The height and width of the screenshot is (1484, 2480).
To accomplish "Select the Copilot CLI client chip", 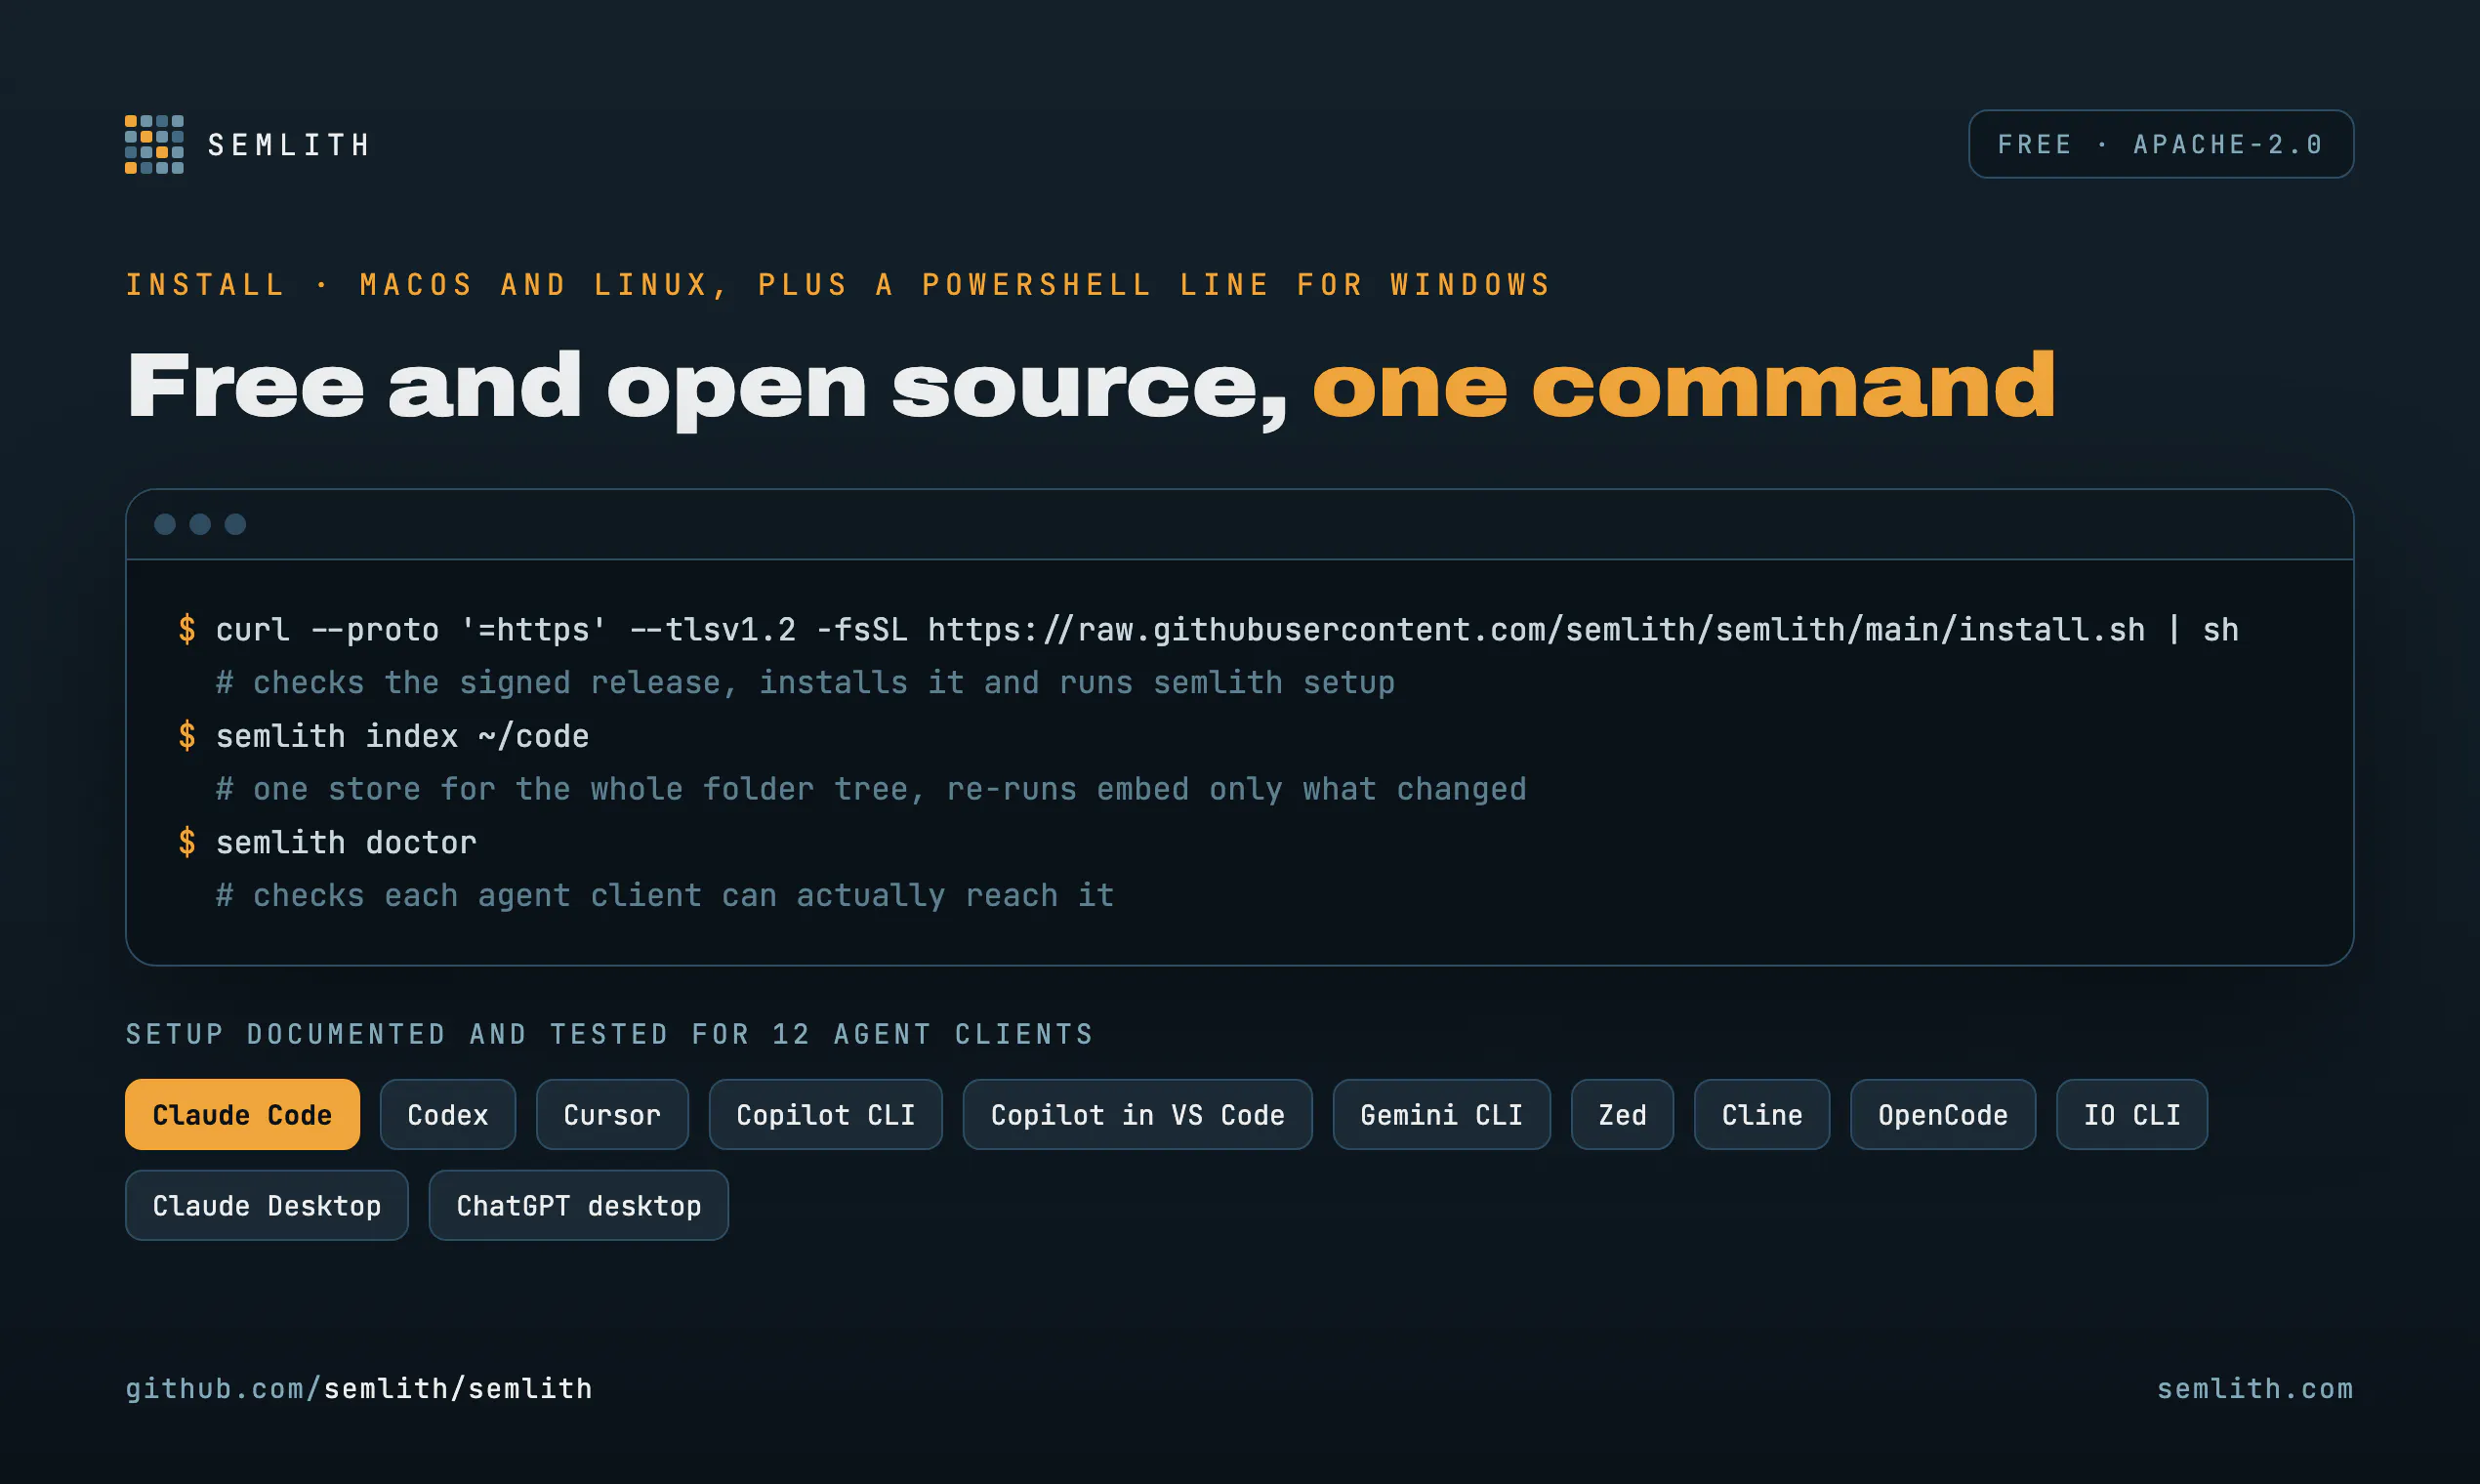I will coord(826,1114).
